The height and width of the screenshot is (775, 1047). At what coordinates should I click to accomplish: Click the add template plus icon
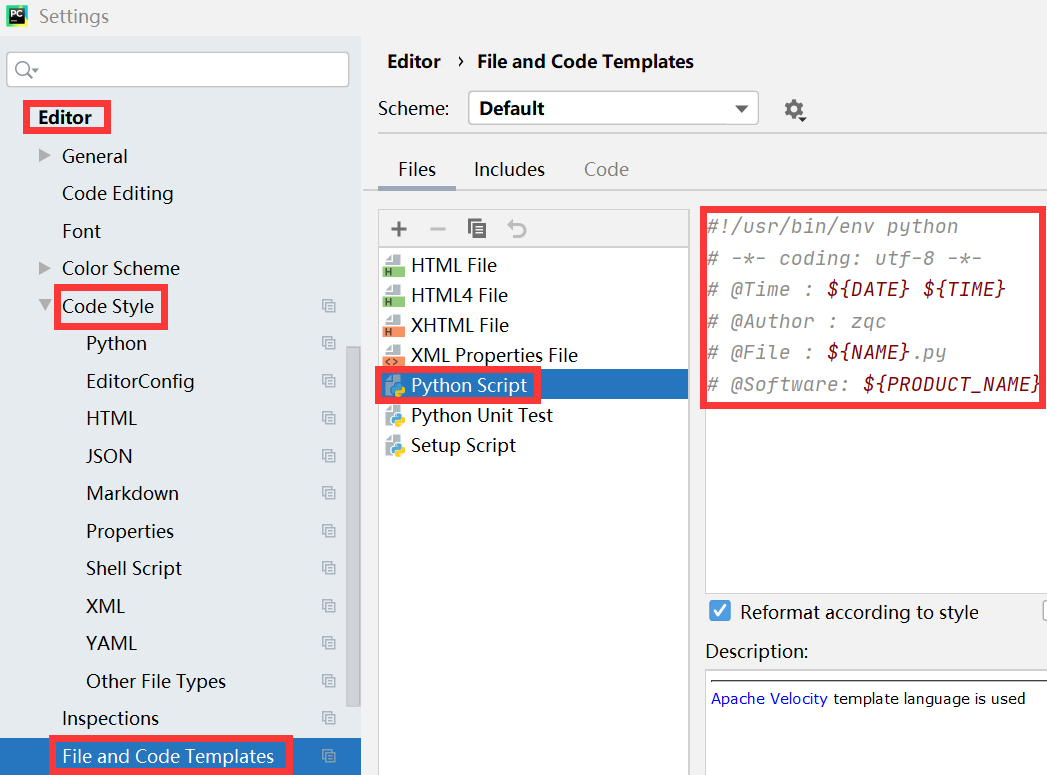[x=399, y=230]
